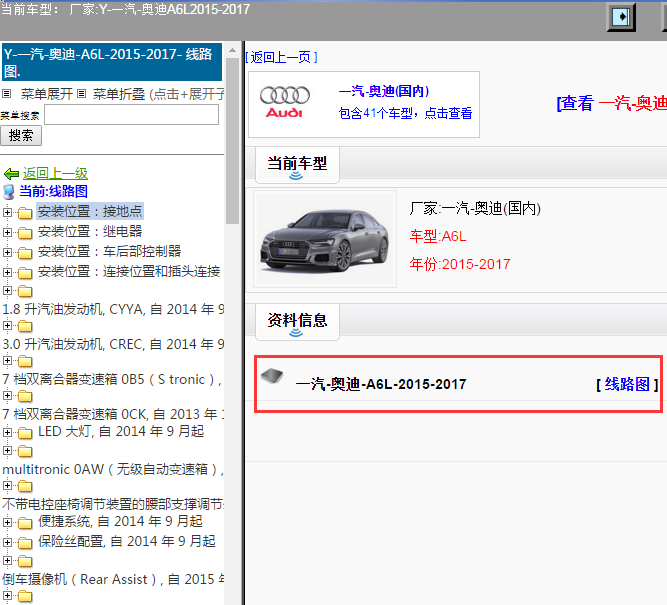Image resolution: width=667 pixels, height=605 pixels.
Task: Click 包含41个车型，点击查看 link
Action: coord(405,113)
